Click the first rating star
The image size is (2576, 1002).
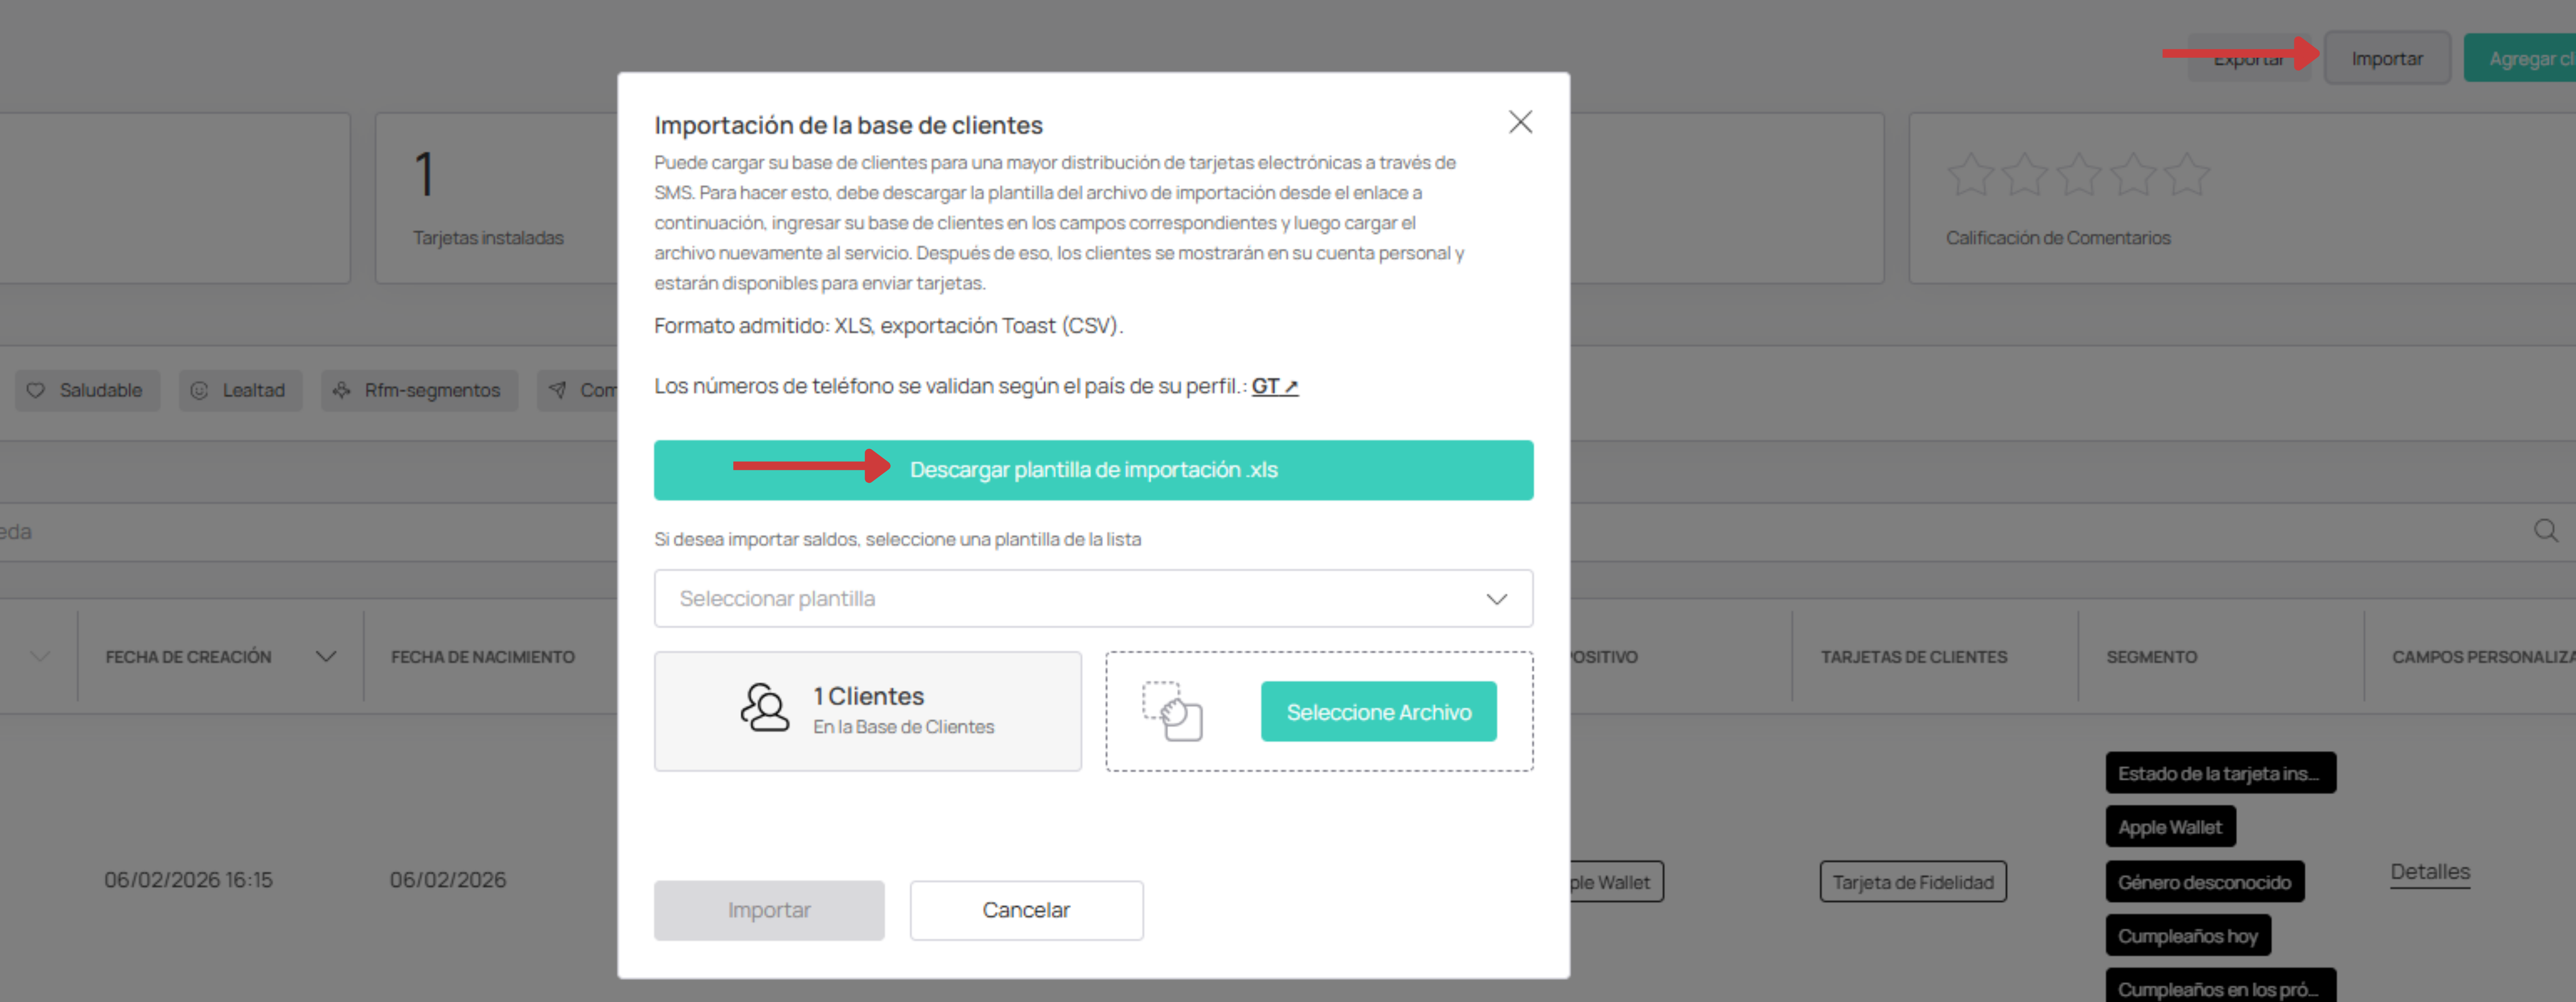point(1971,174)
